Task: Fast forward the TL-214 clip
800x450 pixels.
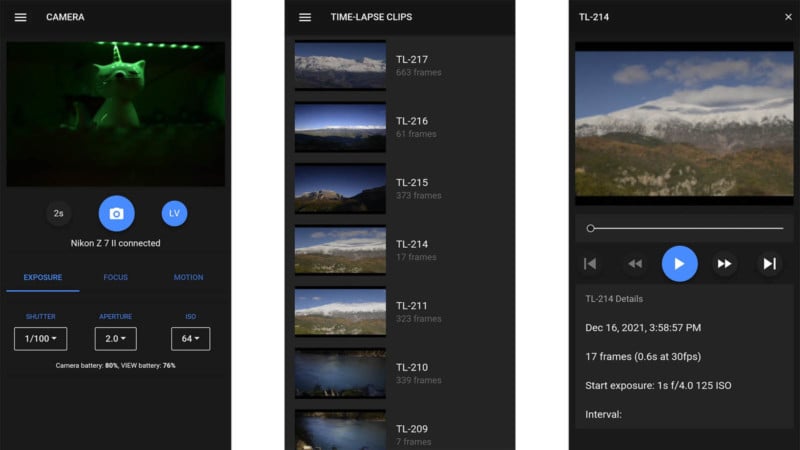Action: 724,264
